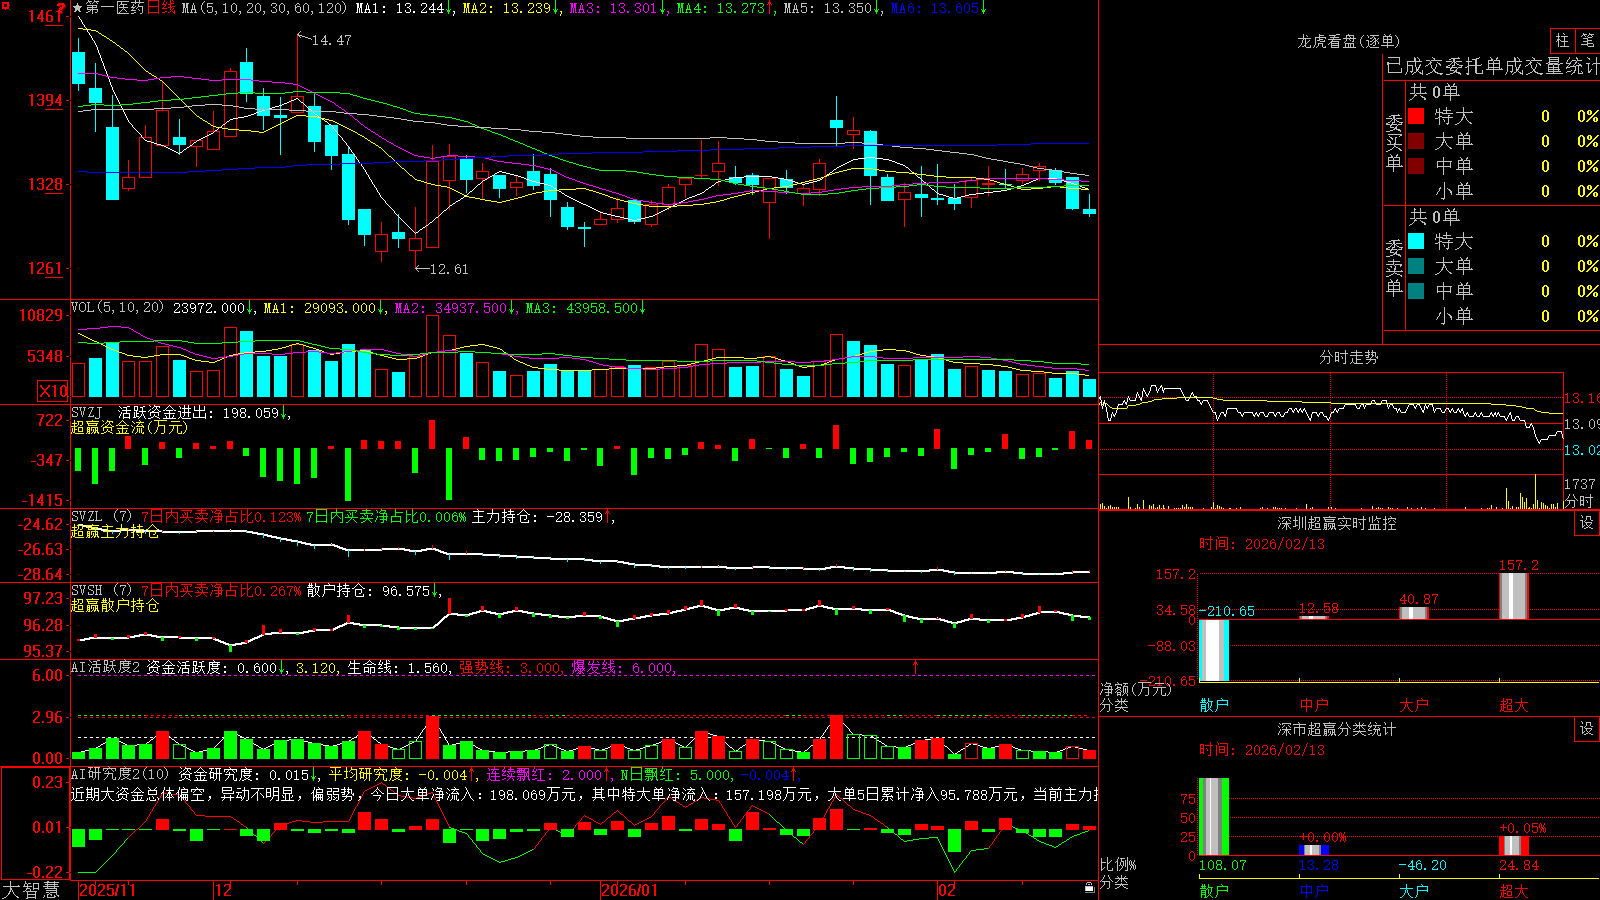Toggle the 笔 tick display mode
Viewport: 1600px width, 900px height.
click(1587, 40)
